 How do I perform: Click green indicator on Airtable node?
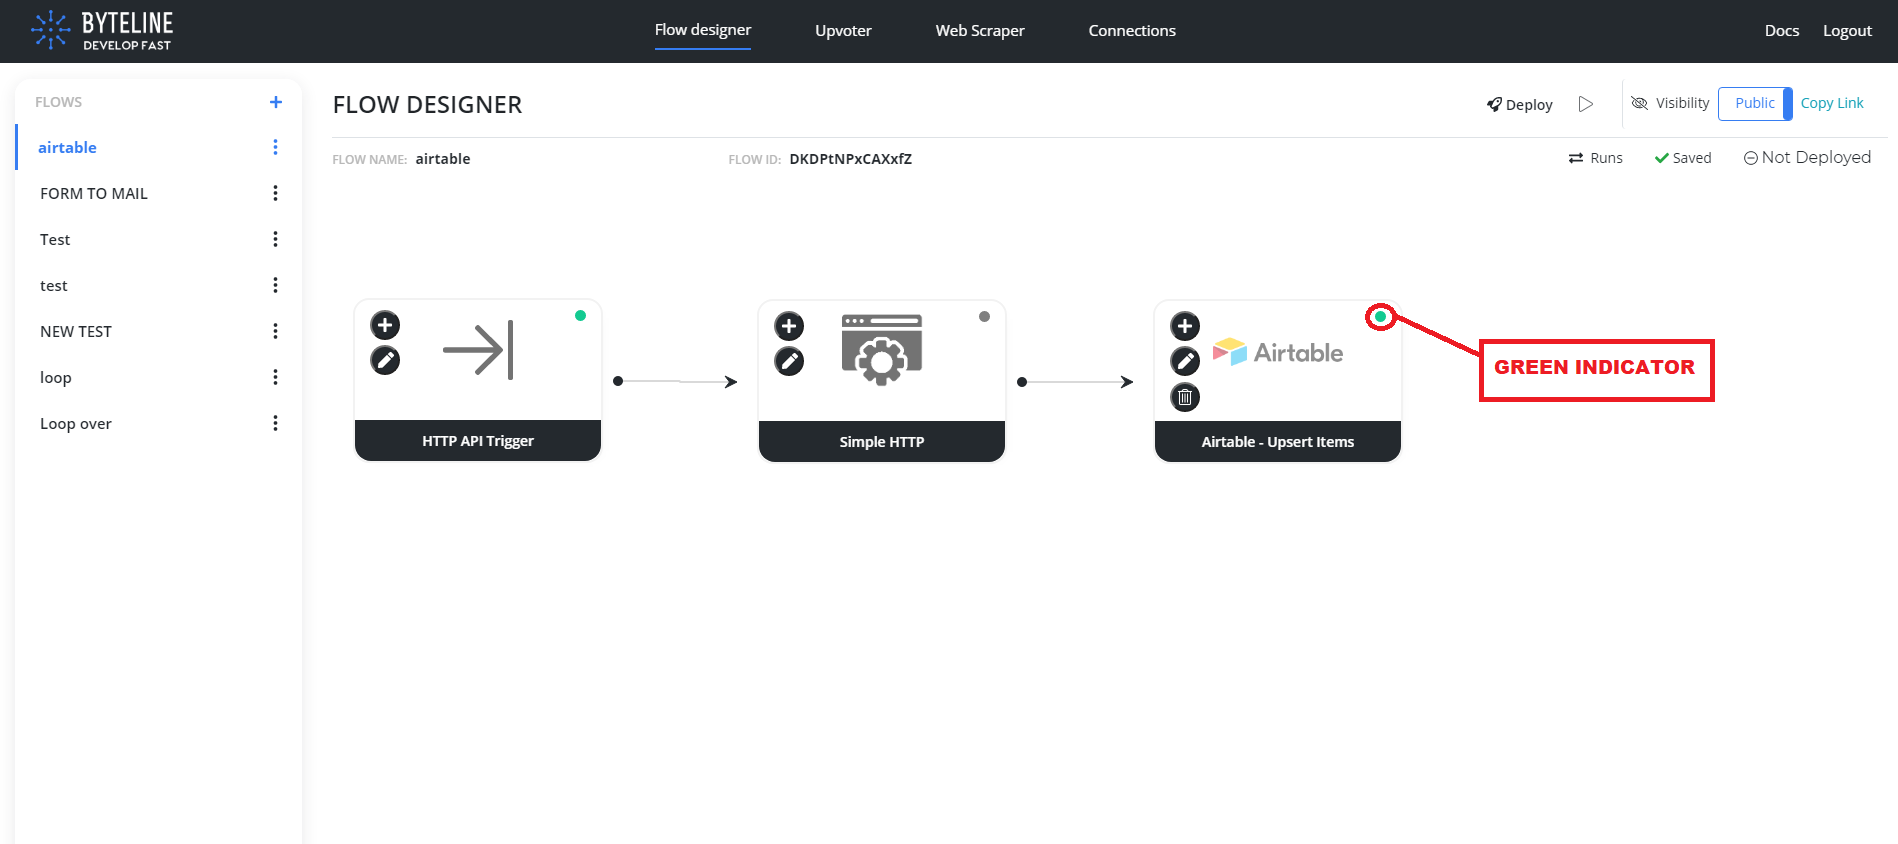tap(1380, 316)
